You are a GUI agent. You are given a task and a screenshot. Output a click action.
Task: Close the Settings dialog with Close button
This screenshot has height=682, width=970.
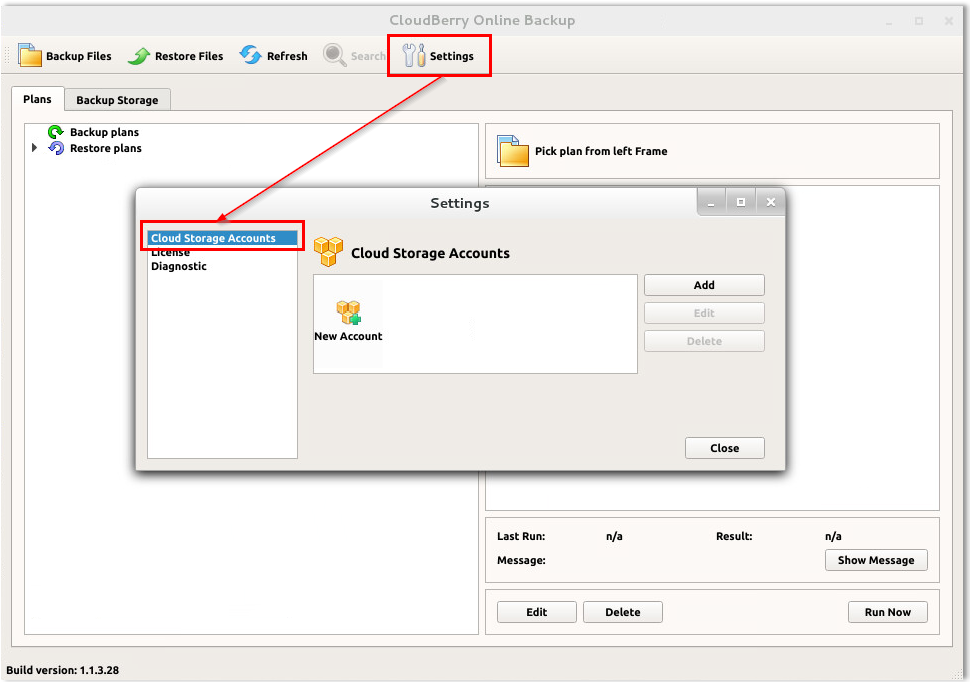coord(724,448)
